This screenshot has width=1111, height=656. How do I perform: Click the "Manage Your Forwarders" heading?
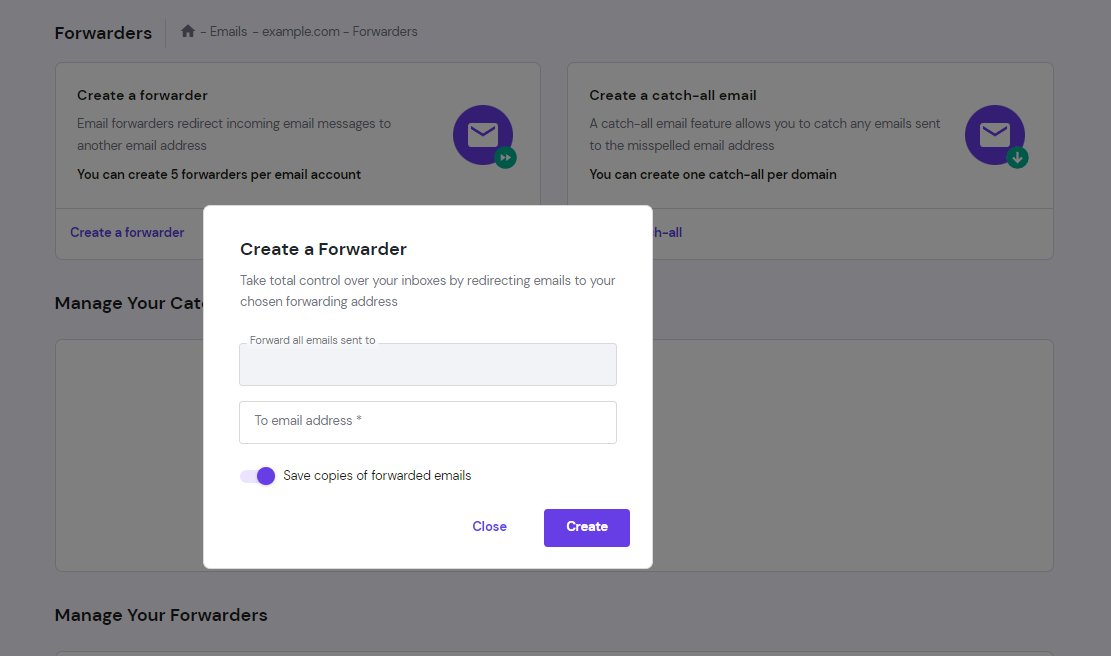[161, 615]
